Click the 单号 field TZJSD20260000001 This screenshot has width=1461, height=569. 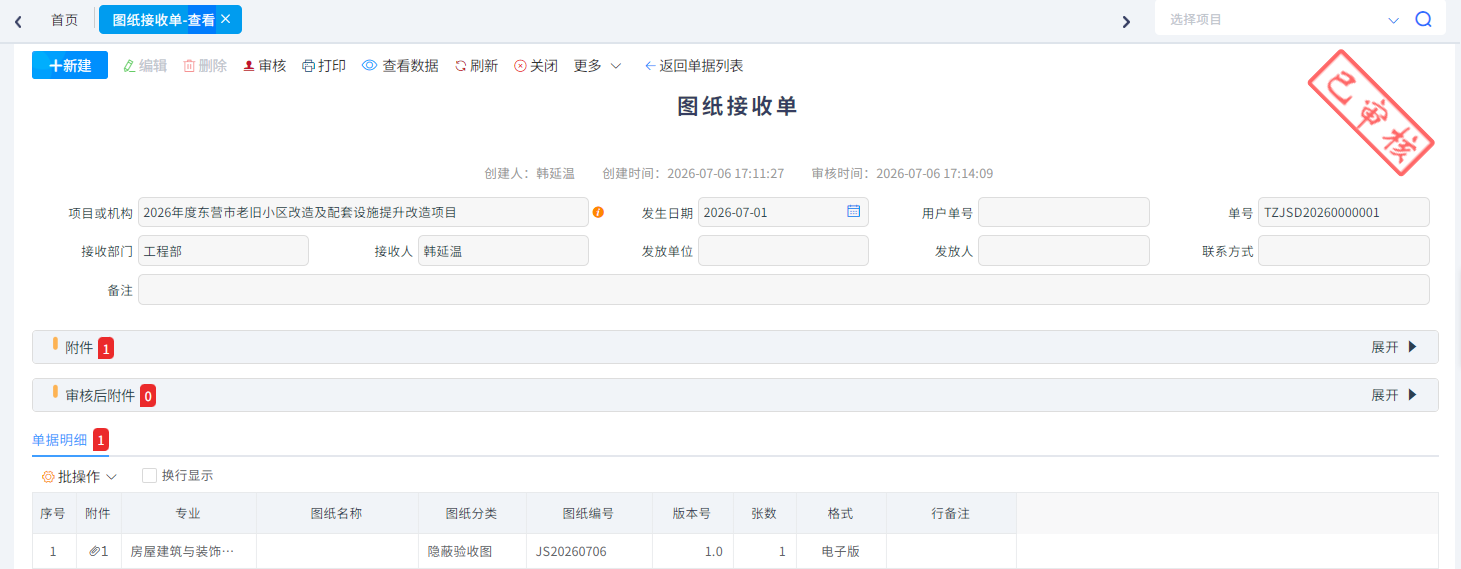coord(1343,212)
